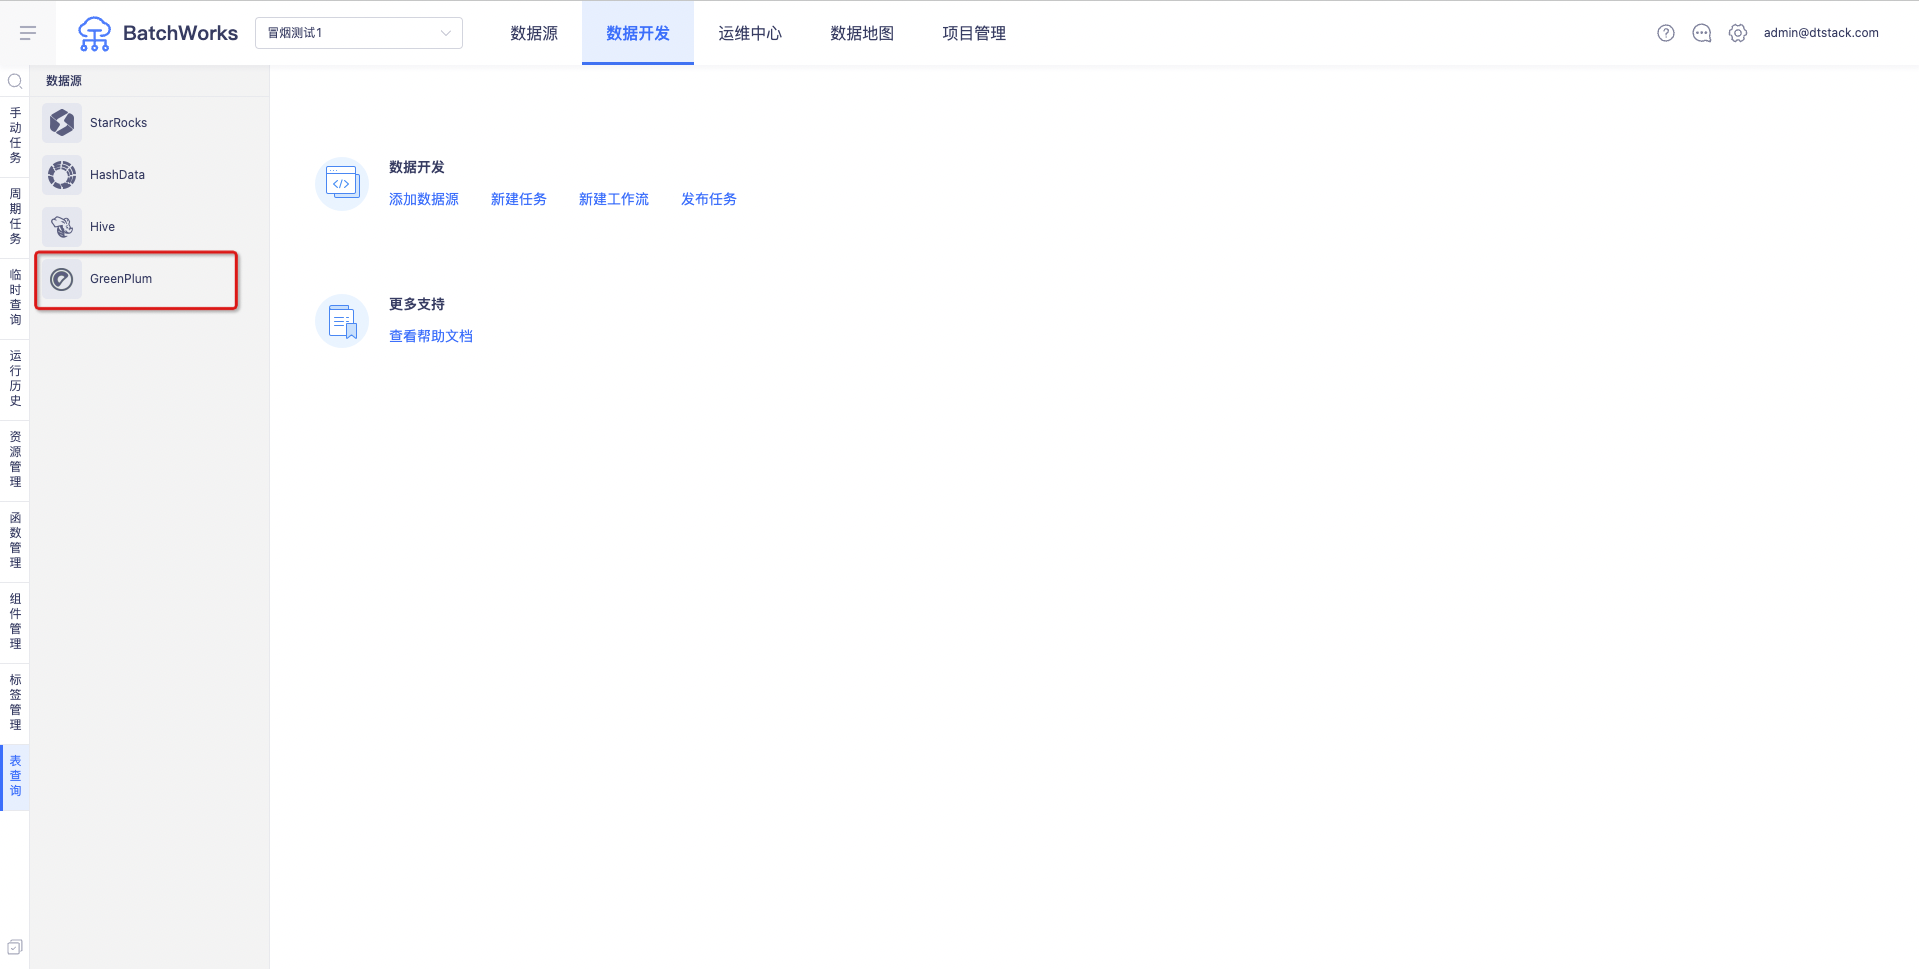Screen dimensions: 1919x969
Task: Click the 新建工作流 link
Action: (614, 199)
